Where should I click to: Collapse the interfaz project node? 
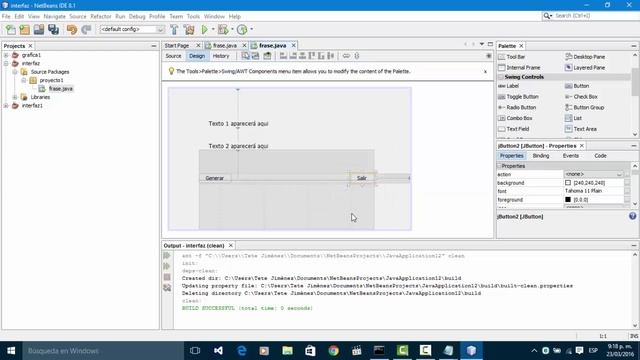(6, 64)
